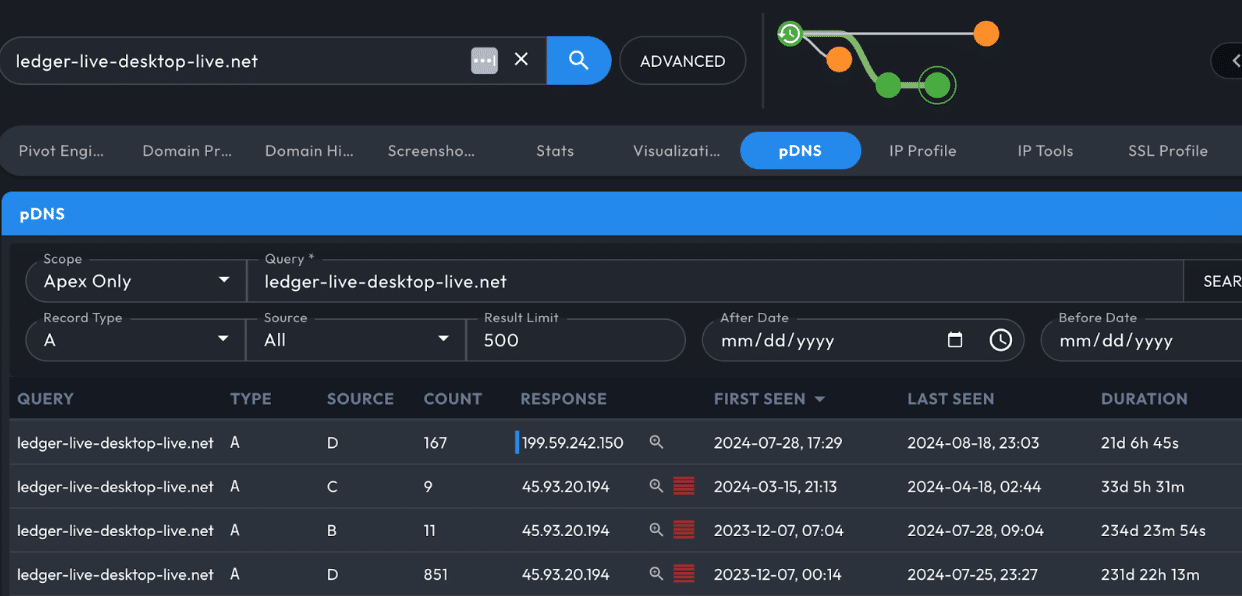Viewport: 1242px width, 596px height.
Task: Open the SSL Profile tab
Action: 1167,150
